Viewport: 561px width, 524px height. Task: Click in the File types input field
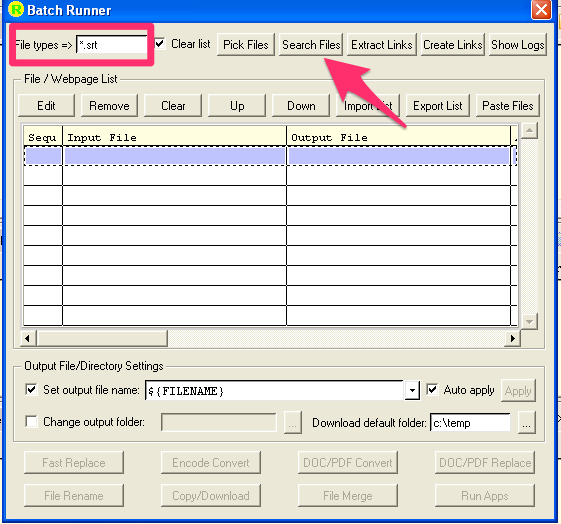click(x=112, y=45)
